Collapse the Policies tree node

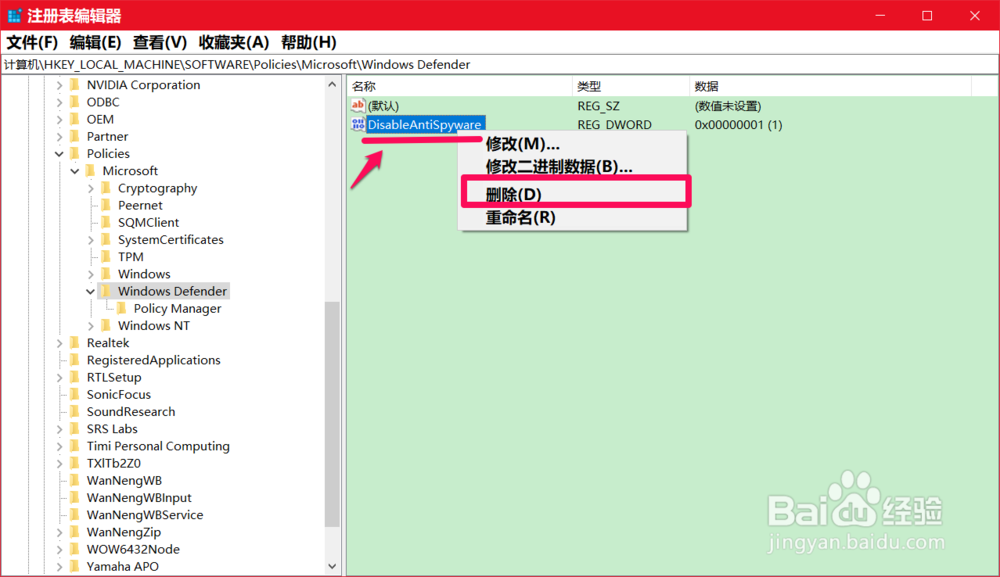[x=58, y=153]
